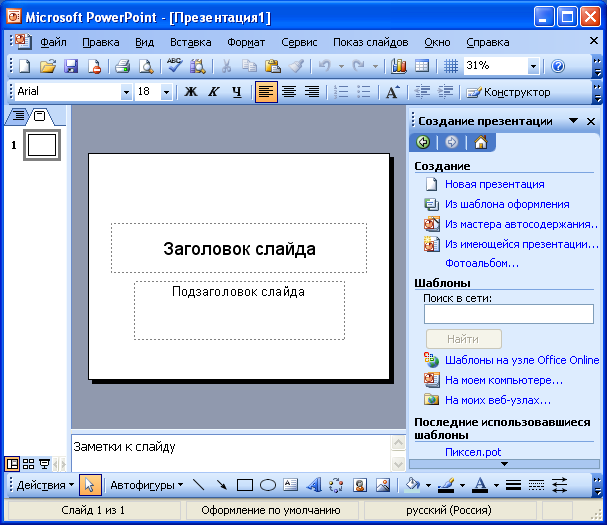607x525 pixels.
Task: Insert a diagram or organization chart
Action: (336, 485)
